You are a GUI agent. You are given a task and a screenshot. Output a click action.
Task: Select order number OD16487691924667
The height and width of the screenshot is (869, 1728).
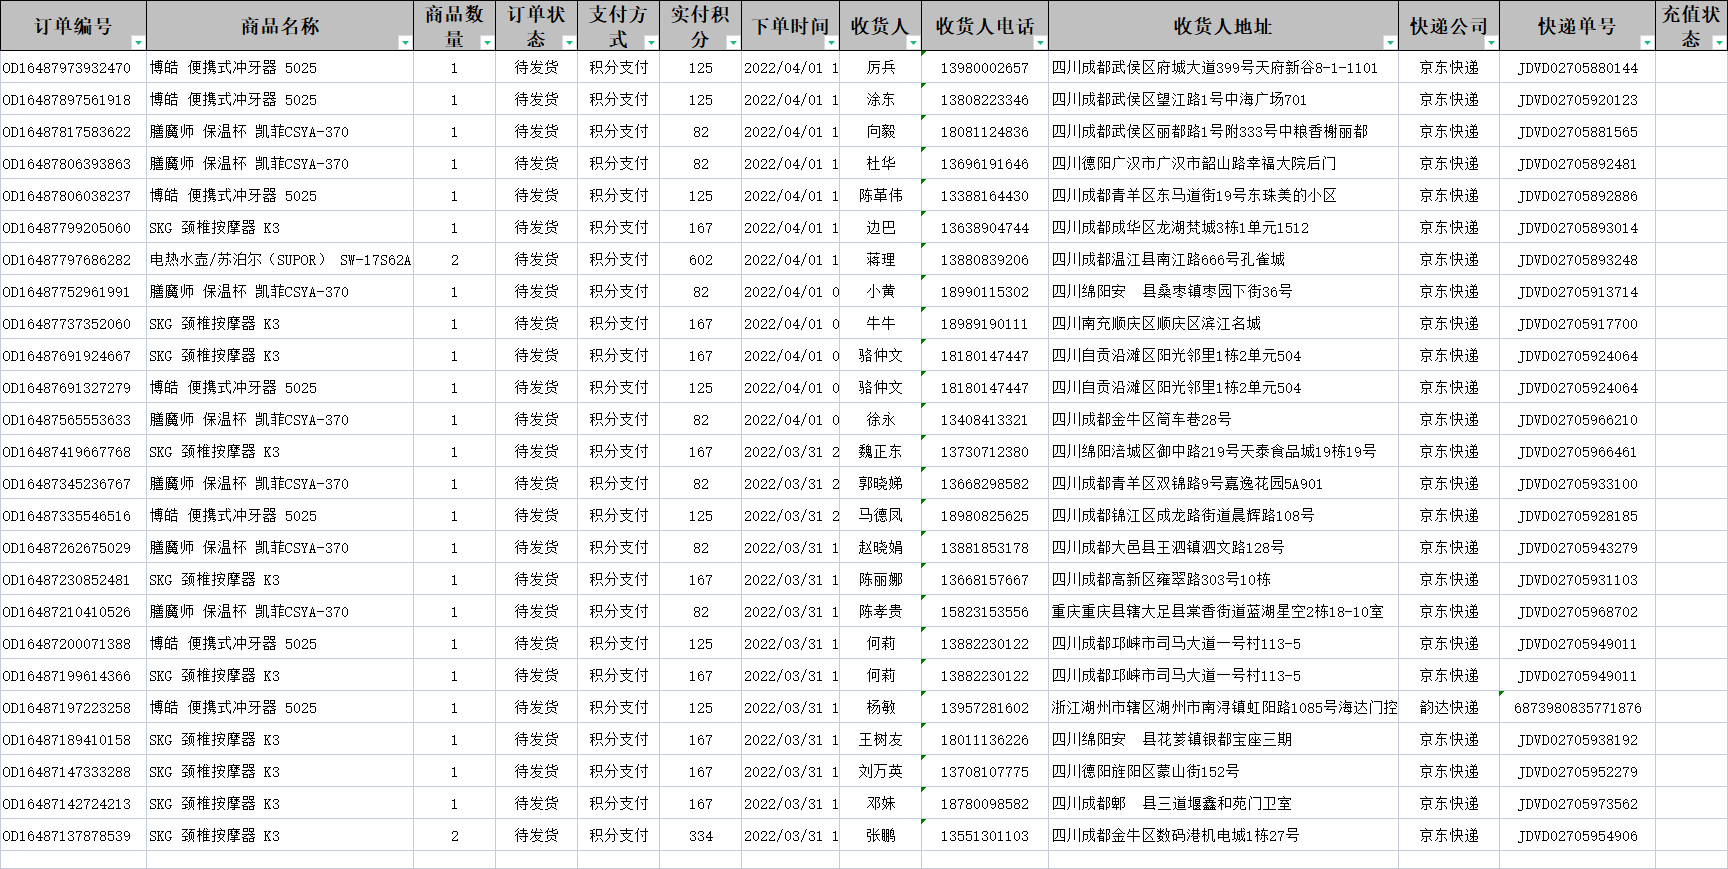(73, 356)
